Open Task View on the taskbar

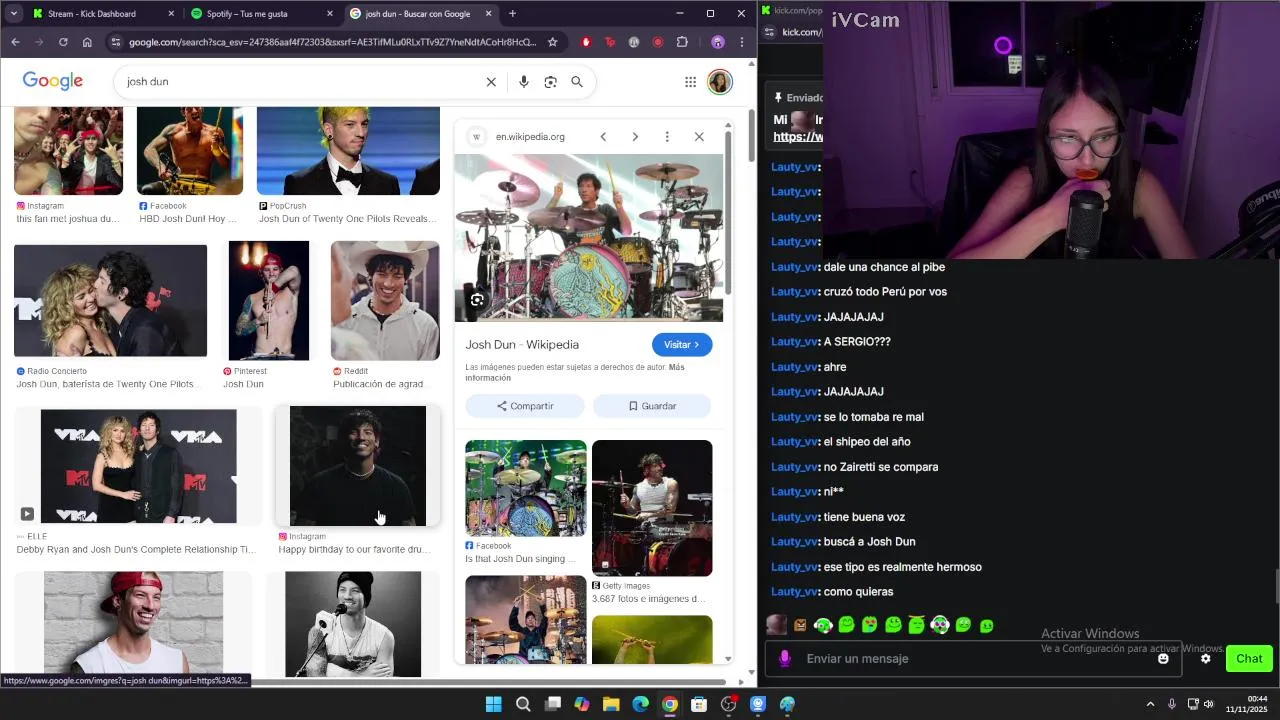pos(553,704)
